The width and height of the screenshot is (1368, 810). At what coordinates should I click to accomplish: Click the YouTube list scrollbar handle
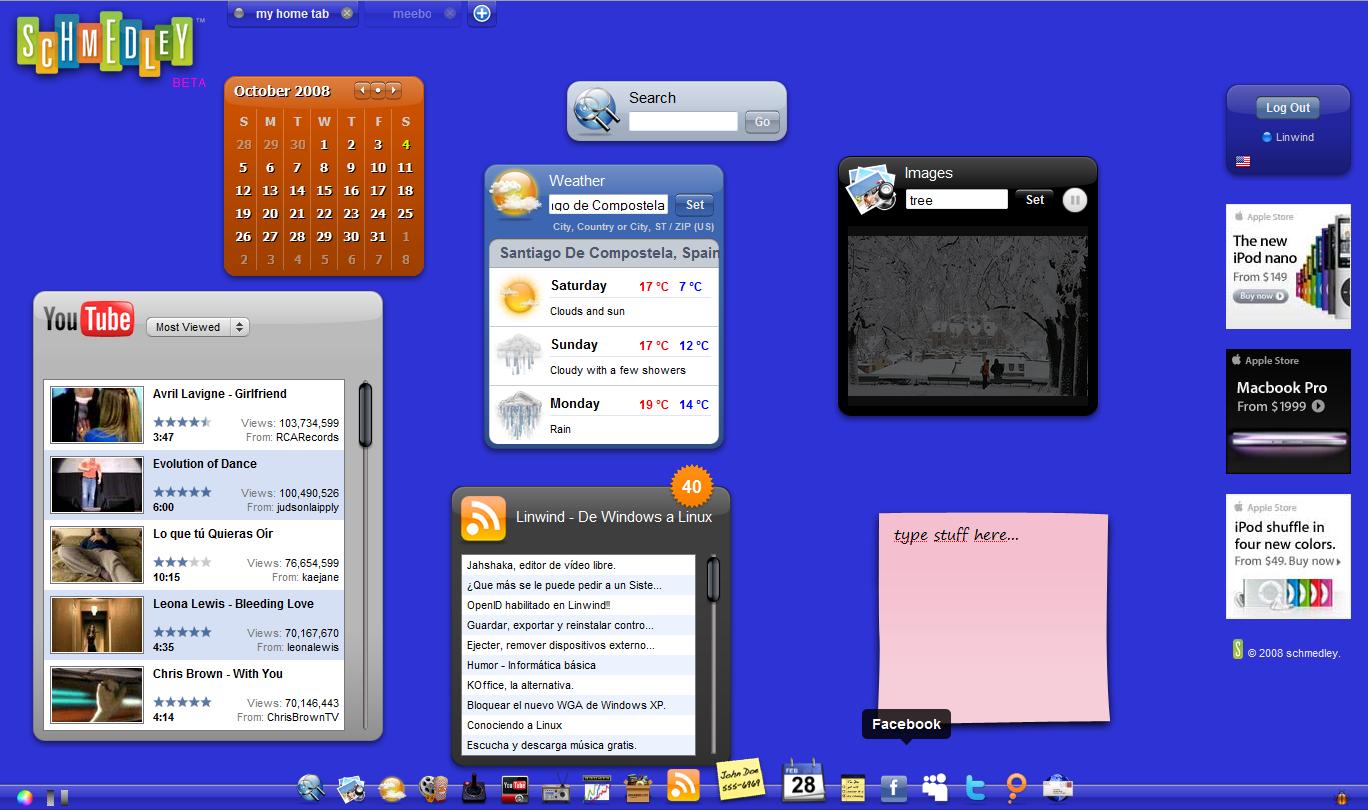point(365,414)
